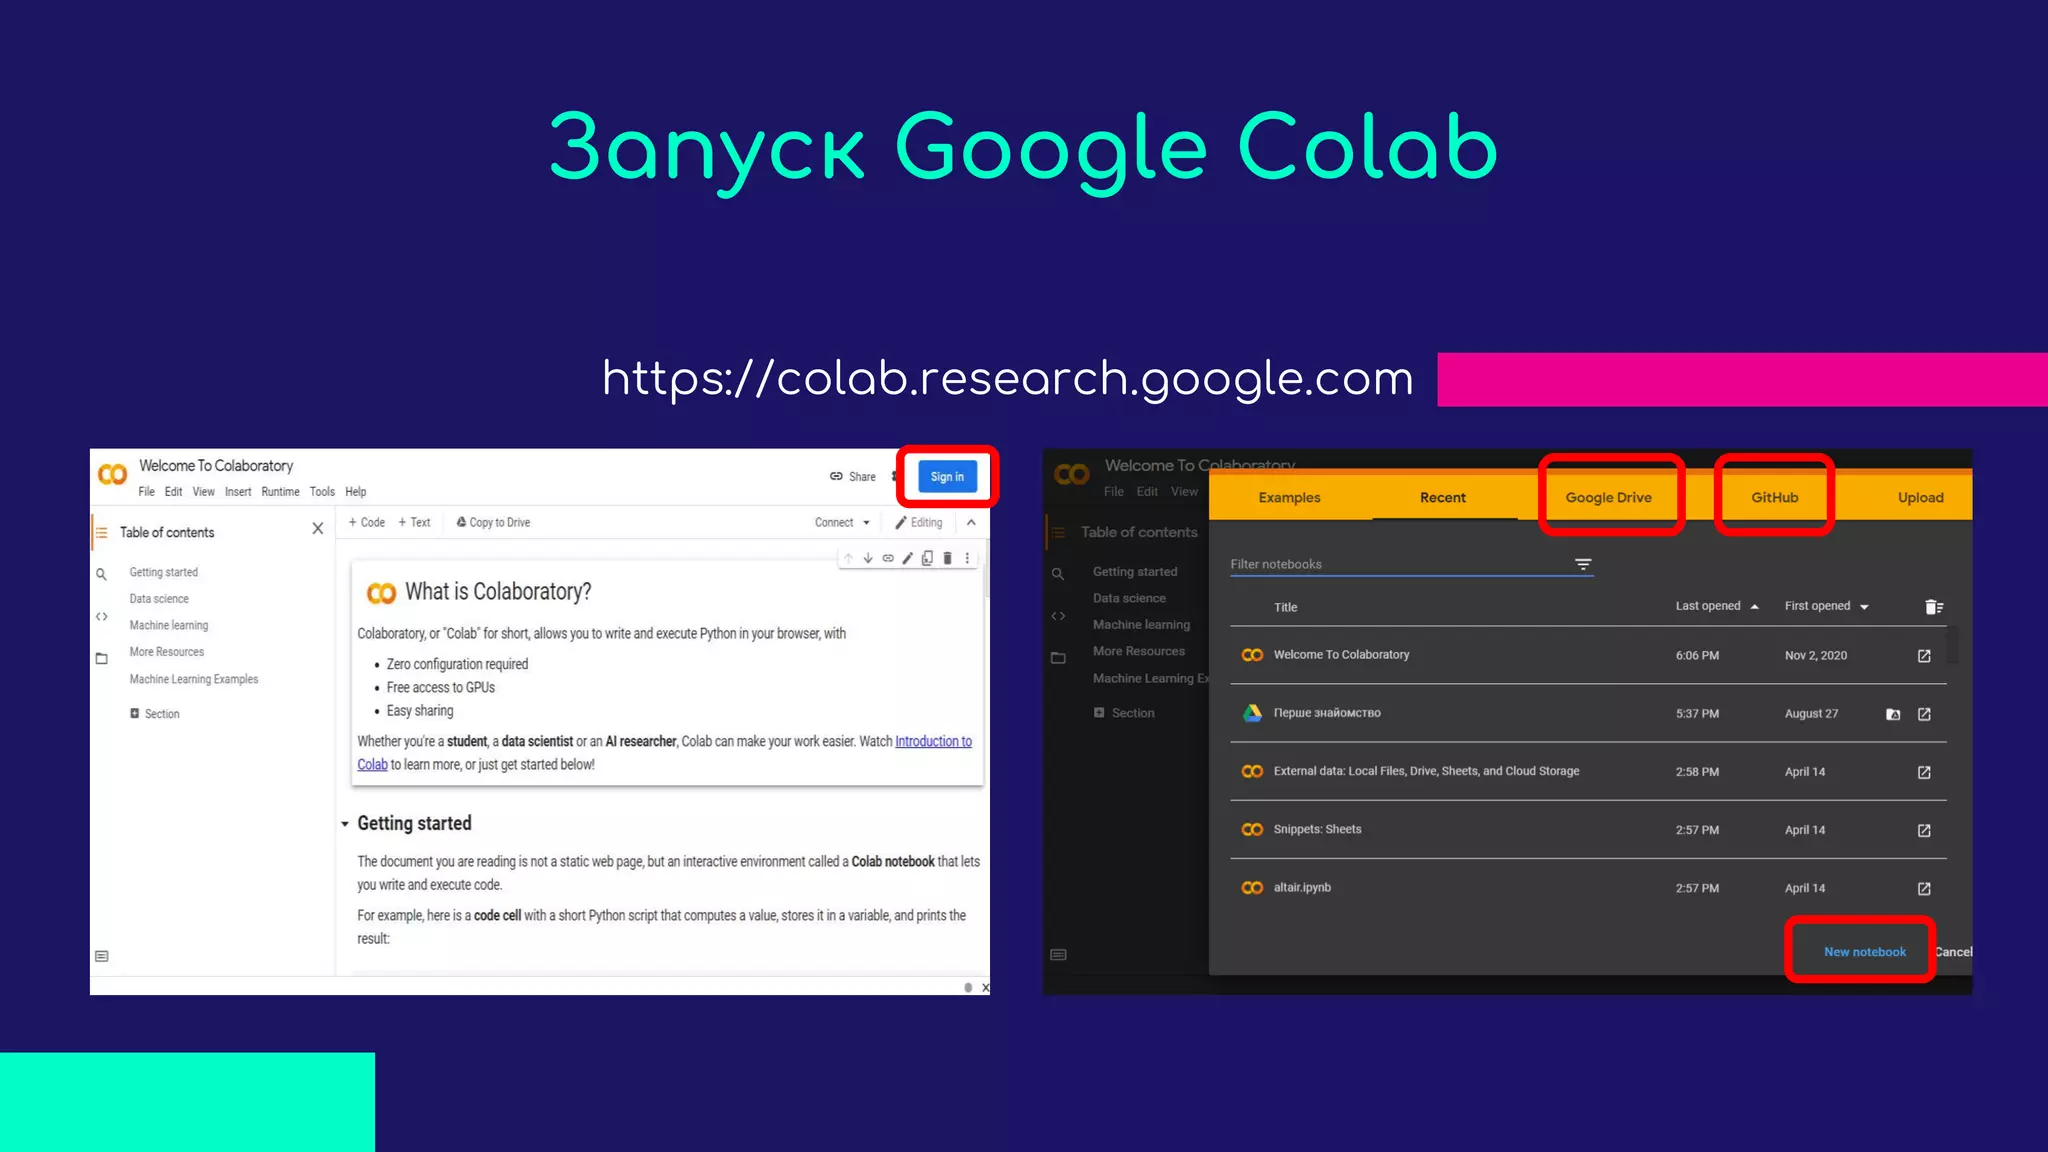Open the Introduction to Colab link
Screen dimensions: 2048x1152
tap(933, 741)
